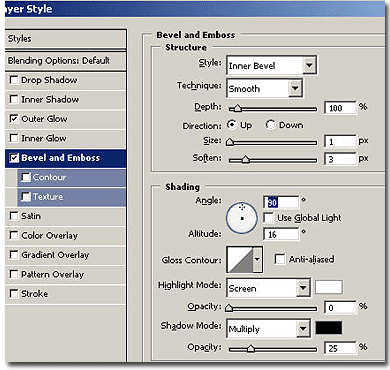Select the Color Overlay effect label
Viewport: 390px width, 370px height.
pyautogui.click(x=50, y=235)
